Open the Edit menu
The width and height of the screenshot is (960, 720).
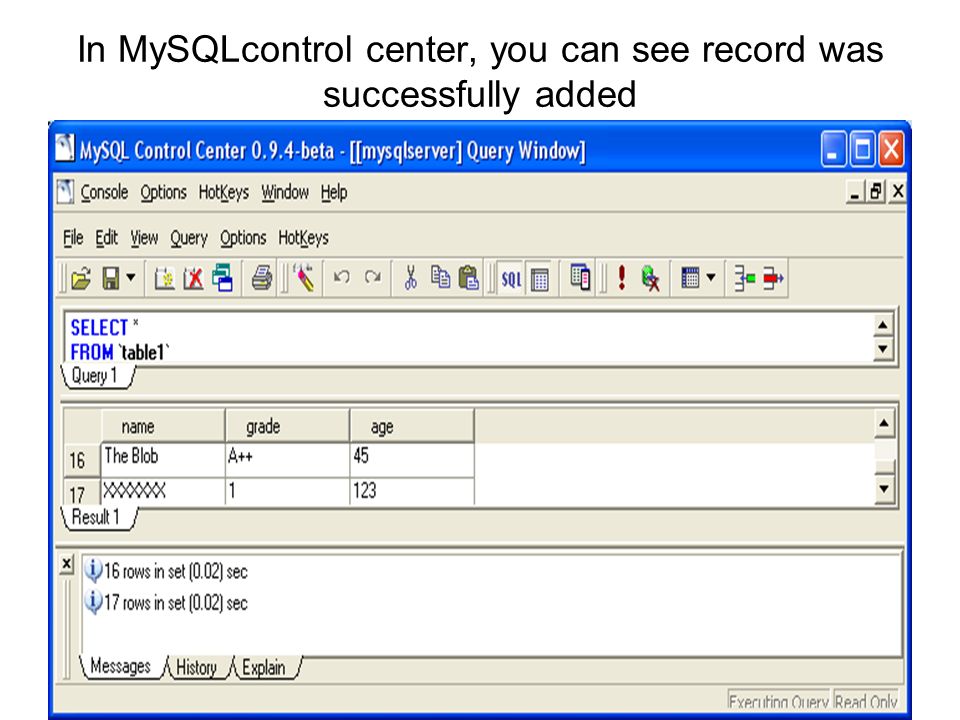point(107,238)
